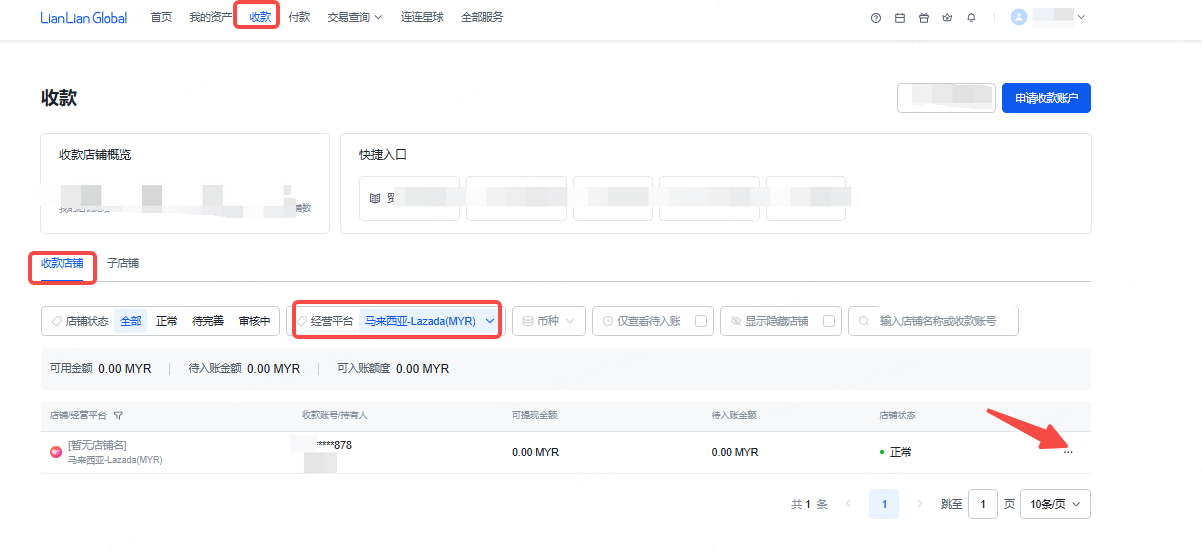Click the [暂无店铺名] store name
The width and height of the screenshot is (1202, 560).
point(97,445)
